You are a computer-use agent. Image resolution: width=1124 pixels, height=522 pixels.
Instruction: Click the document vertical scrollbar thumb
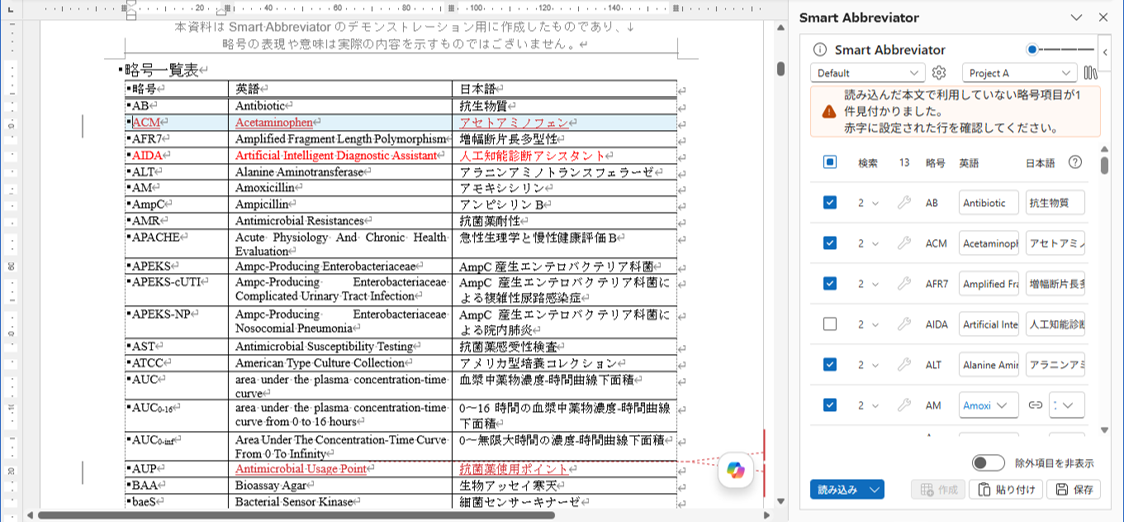coord(781,68)
